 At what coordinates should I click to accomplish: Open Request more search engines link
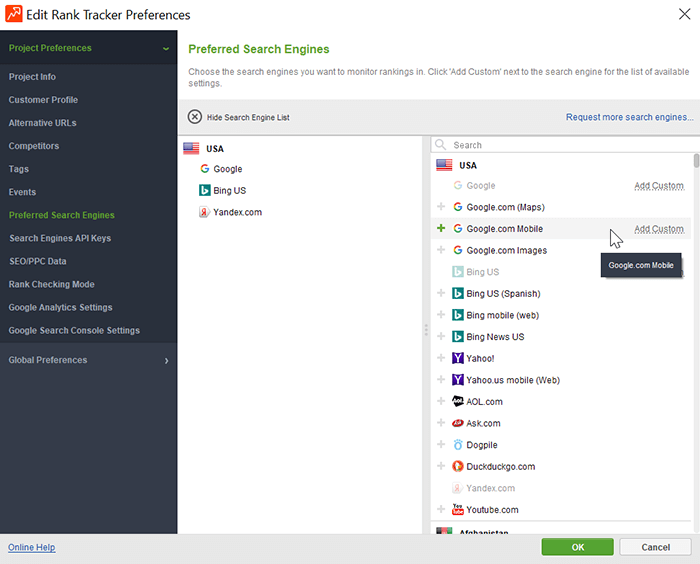pos(629,117)
